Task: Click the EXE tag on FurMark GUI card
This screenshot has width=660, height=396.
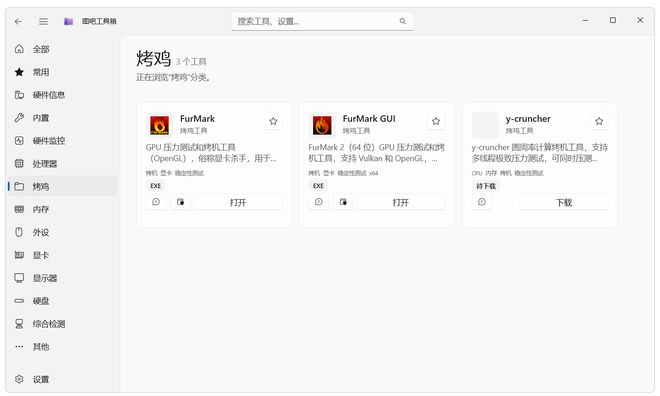Action: tap(319, 186)
